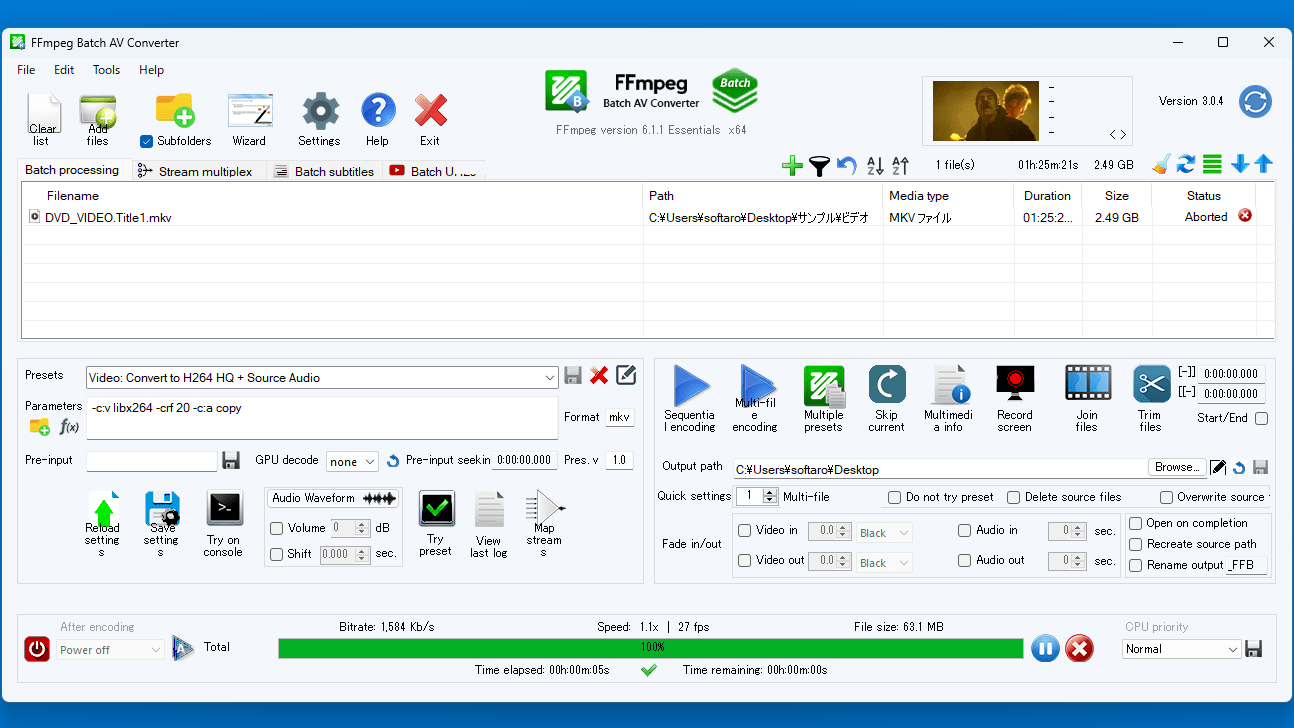The height and width of the screenshot is (728, 1294).
Task: Click the broom clean list icon
Action: click(1160, 164)
